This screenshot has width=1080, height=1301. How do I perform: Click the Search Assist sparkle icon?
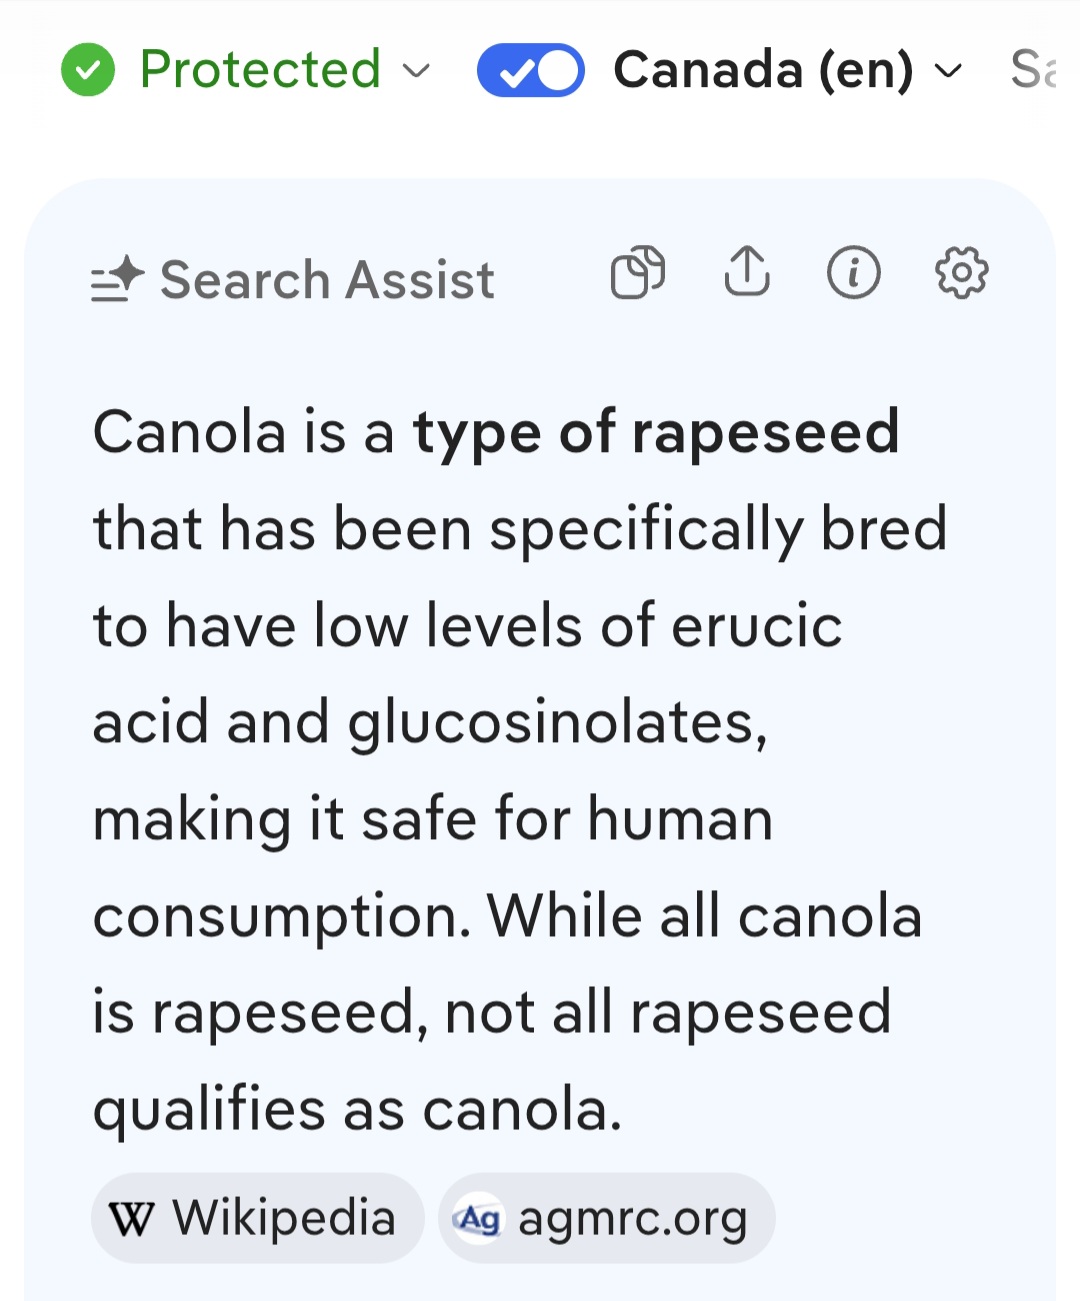[x=117, y=279]
